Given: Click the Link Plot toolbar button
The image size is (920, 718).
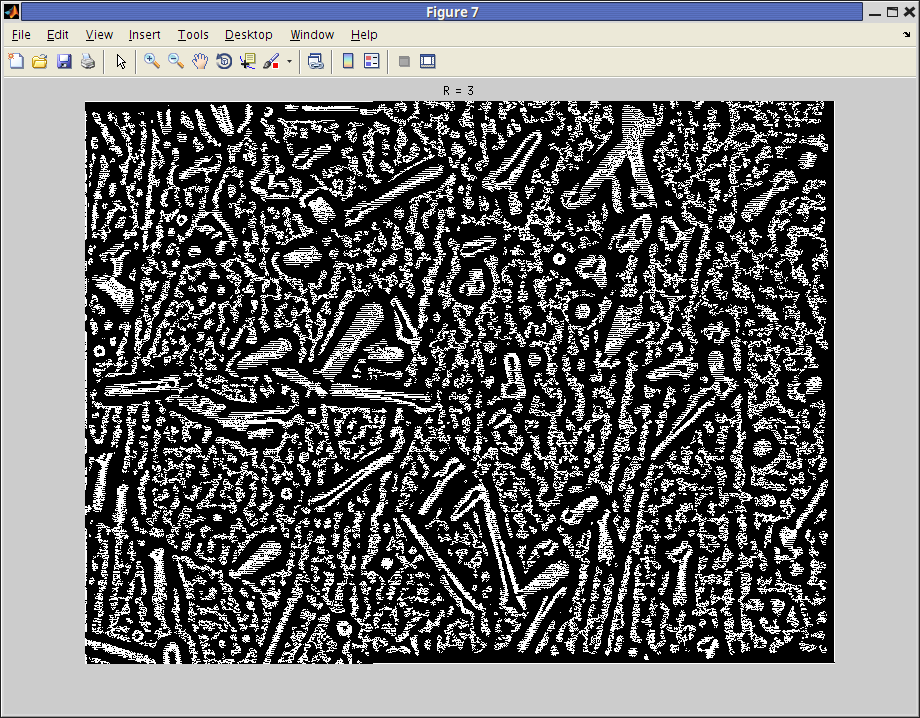Looking at the screenshot, I should point(316,61).
